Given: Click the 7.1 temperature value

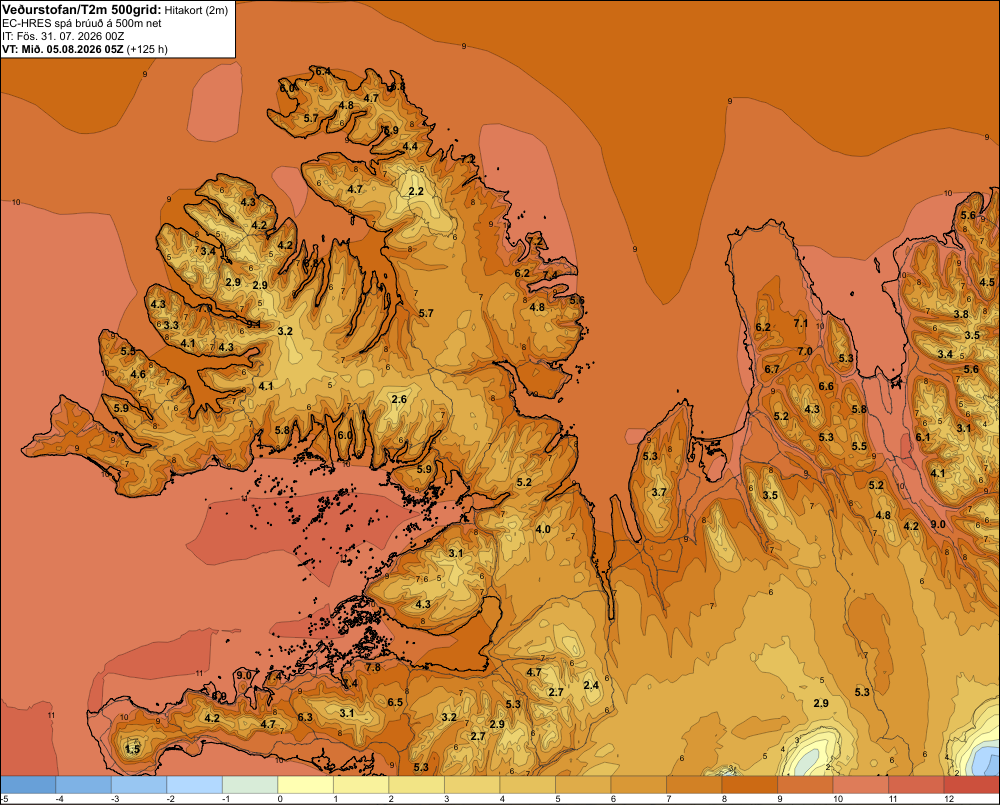Looking at the screenshot, I should 800,323.
